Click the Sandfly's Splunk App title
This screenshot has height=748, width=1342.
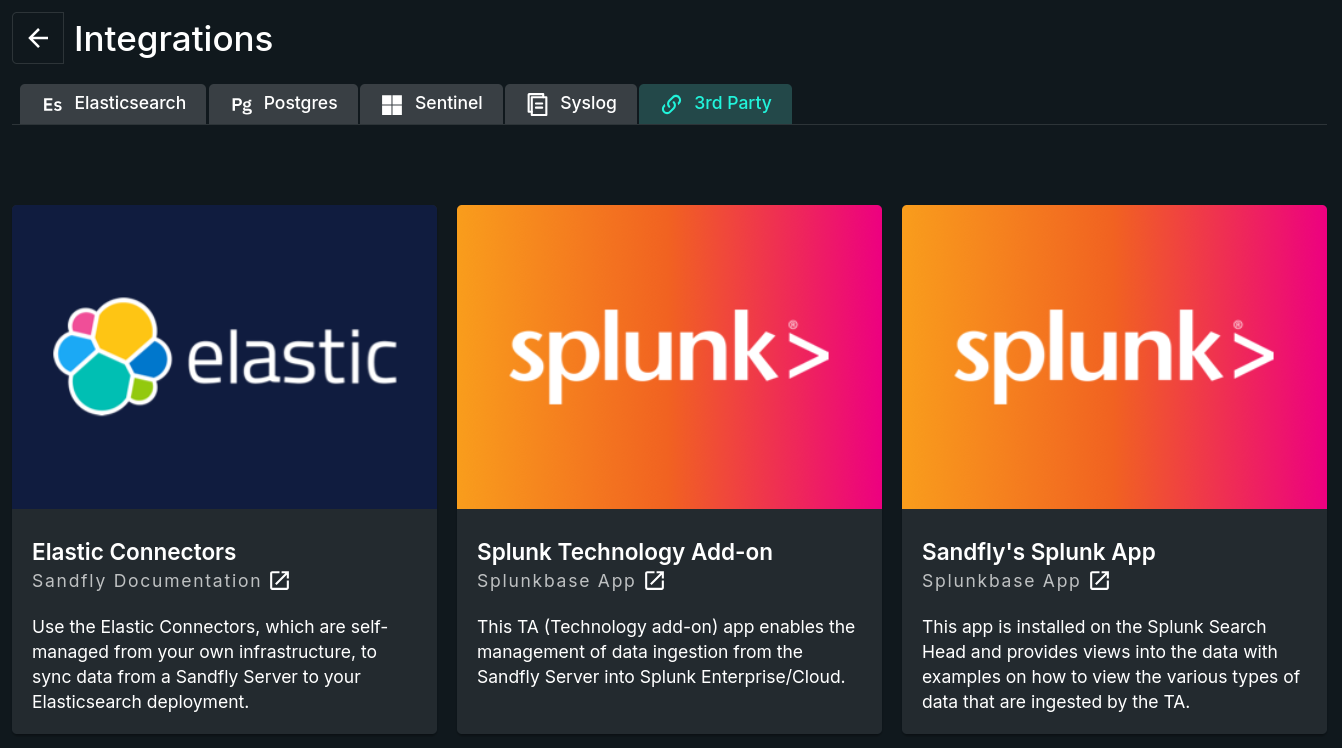pyautogui.click(x=1039, y=552)
